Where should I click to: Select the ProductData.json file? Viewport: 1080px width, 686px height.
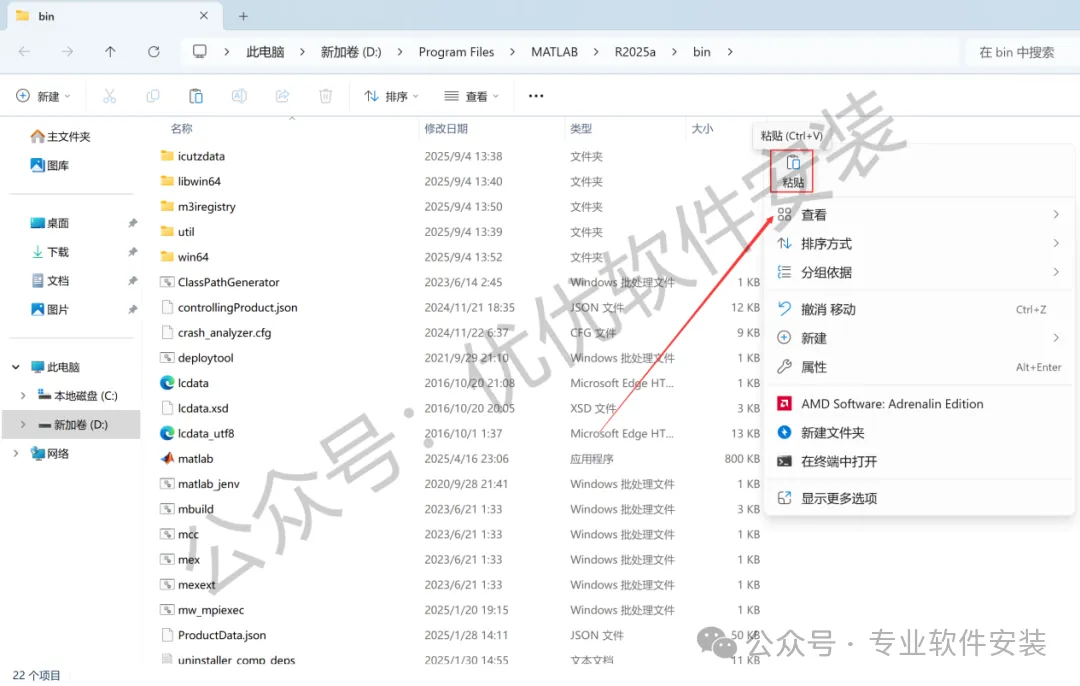click(214, 635)
